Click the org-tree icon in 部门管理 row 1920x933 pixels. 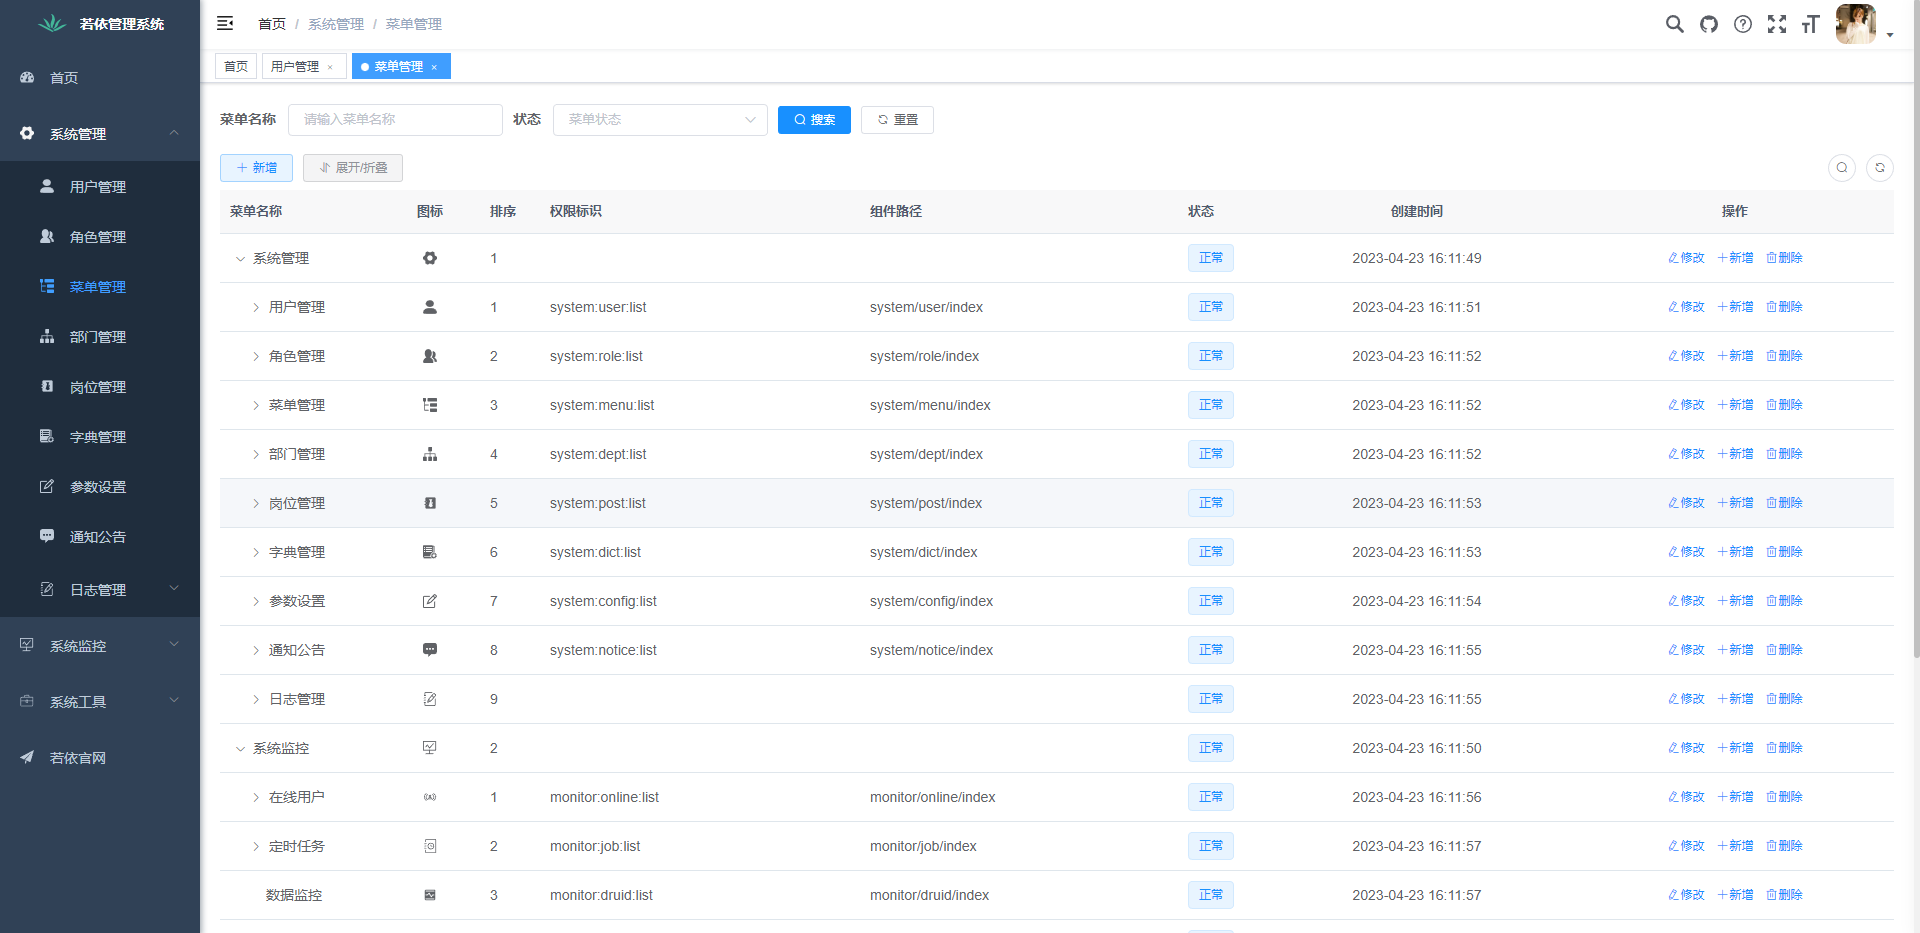(430, 454)
